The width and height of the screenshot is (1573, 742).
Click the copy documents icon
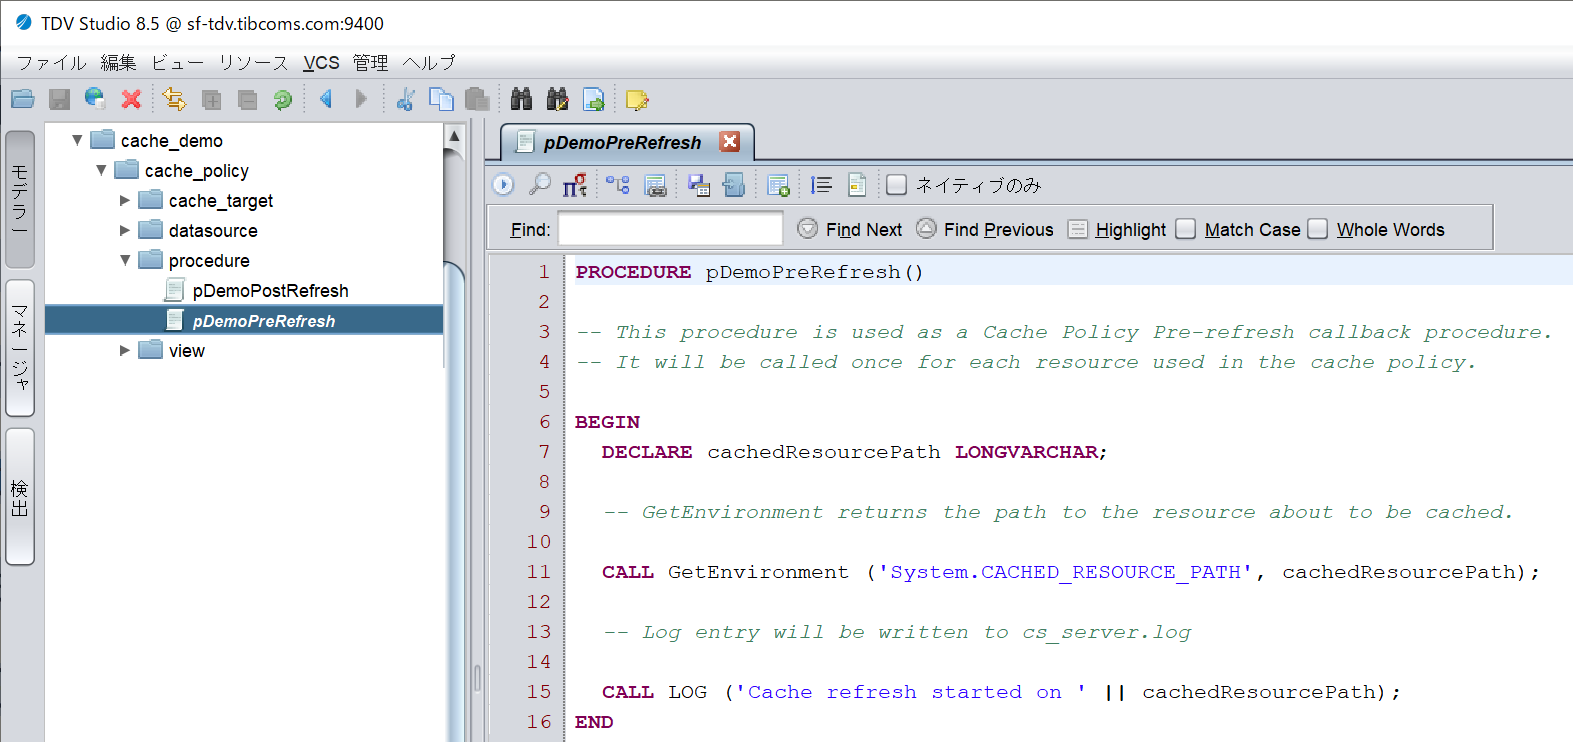point(441,99)
